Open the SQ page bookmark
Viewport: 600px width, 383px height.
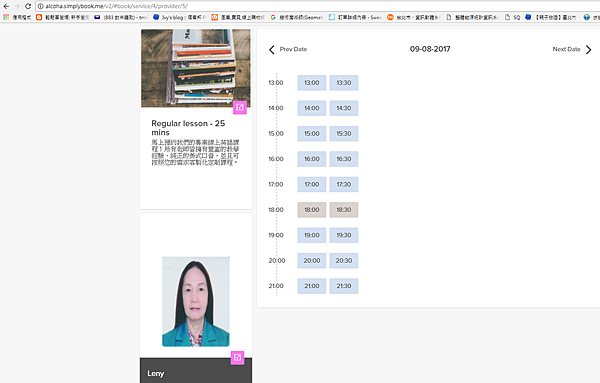pyautogui.click(x=513, y=17)
